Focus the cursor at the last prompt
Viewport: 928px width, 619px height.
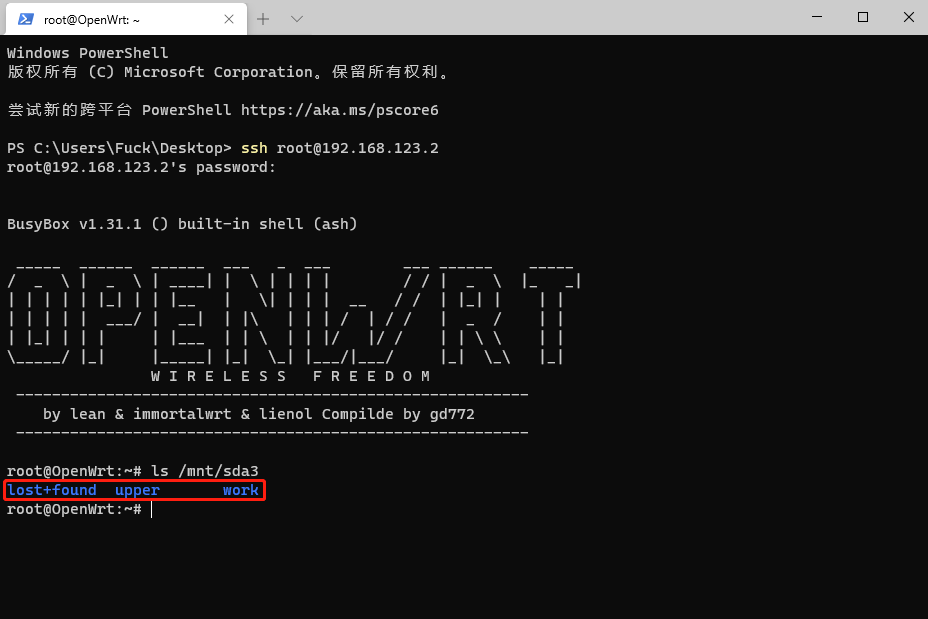pyautogui.click(x=151, y=509)
